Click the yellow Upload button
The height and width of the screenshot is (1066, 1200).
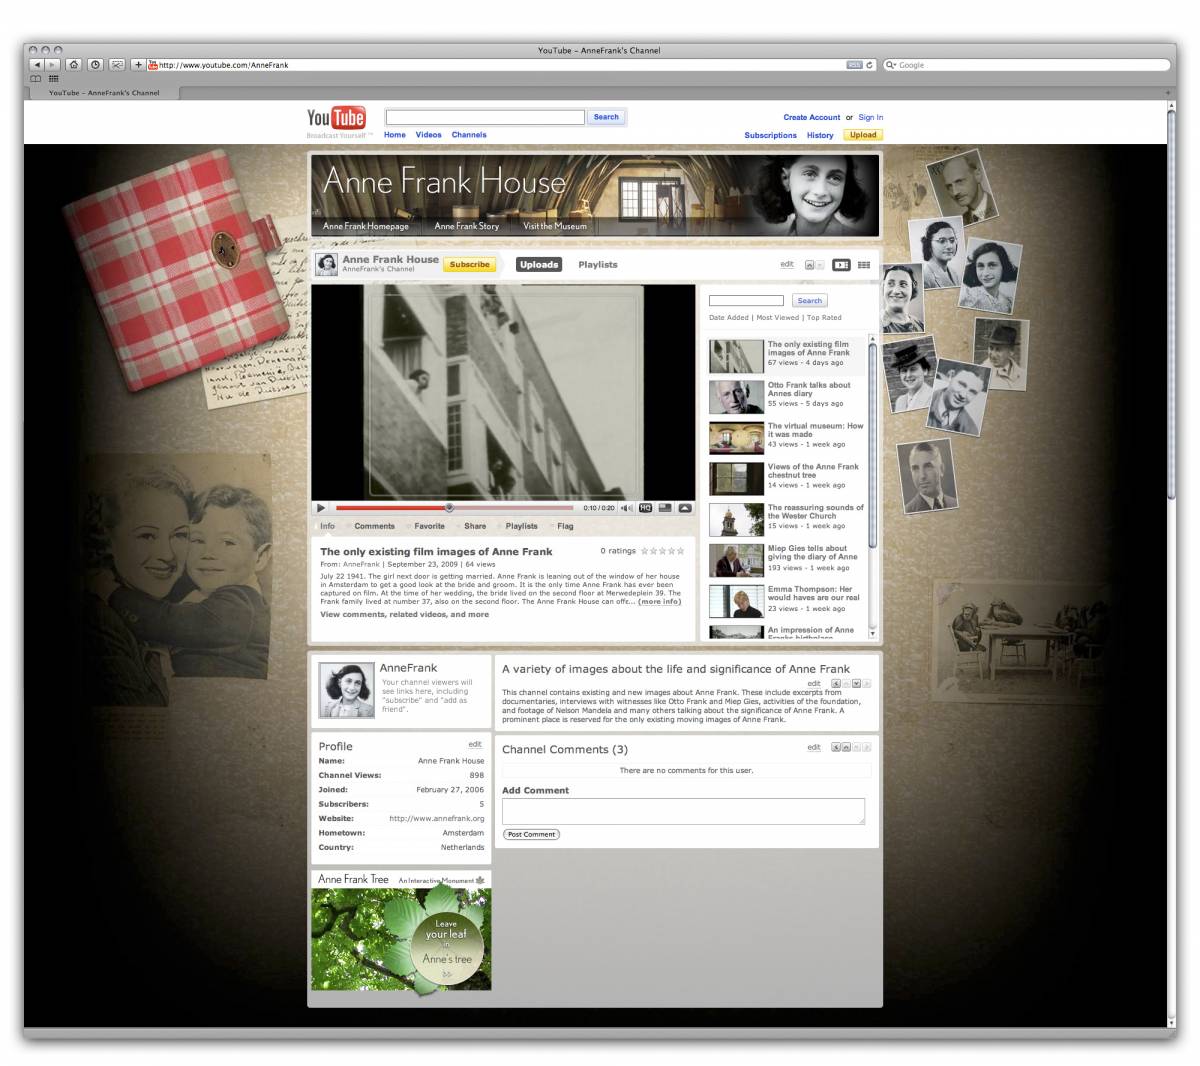tap(863, 135)
